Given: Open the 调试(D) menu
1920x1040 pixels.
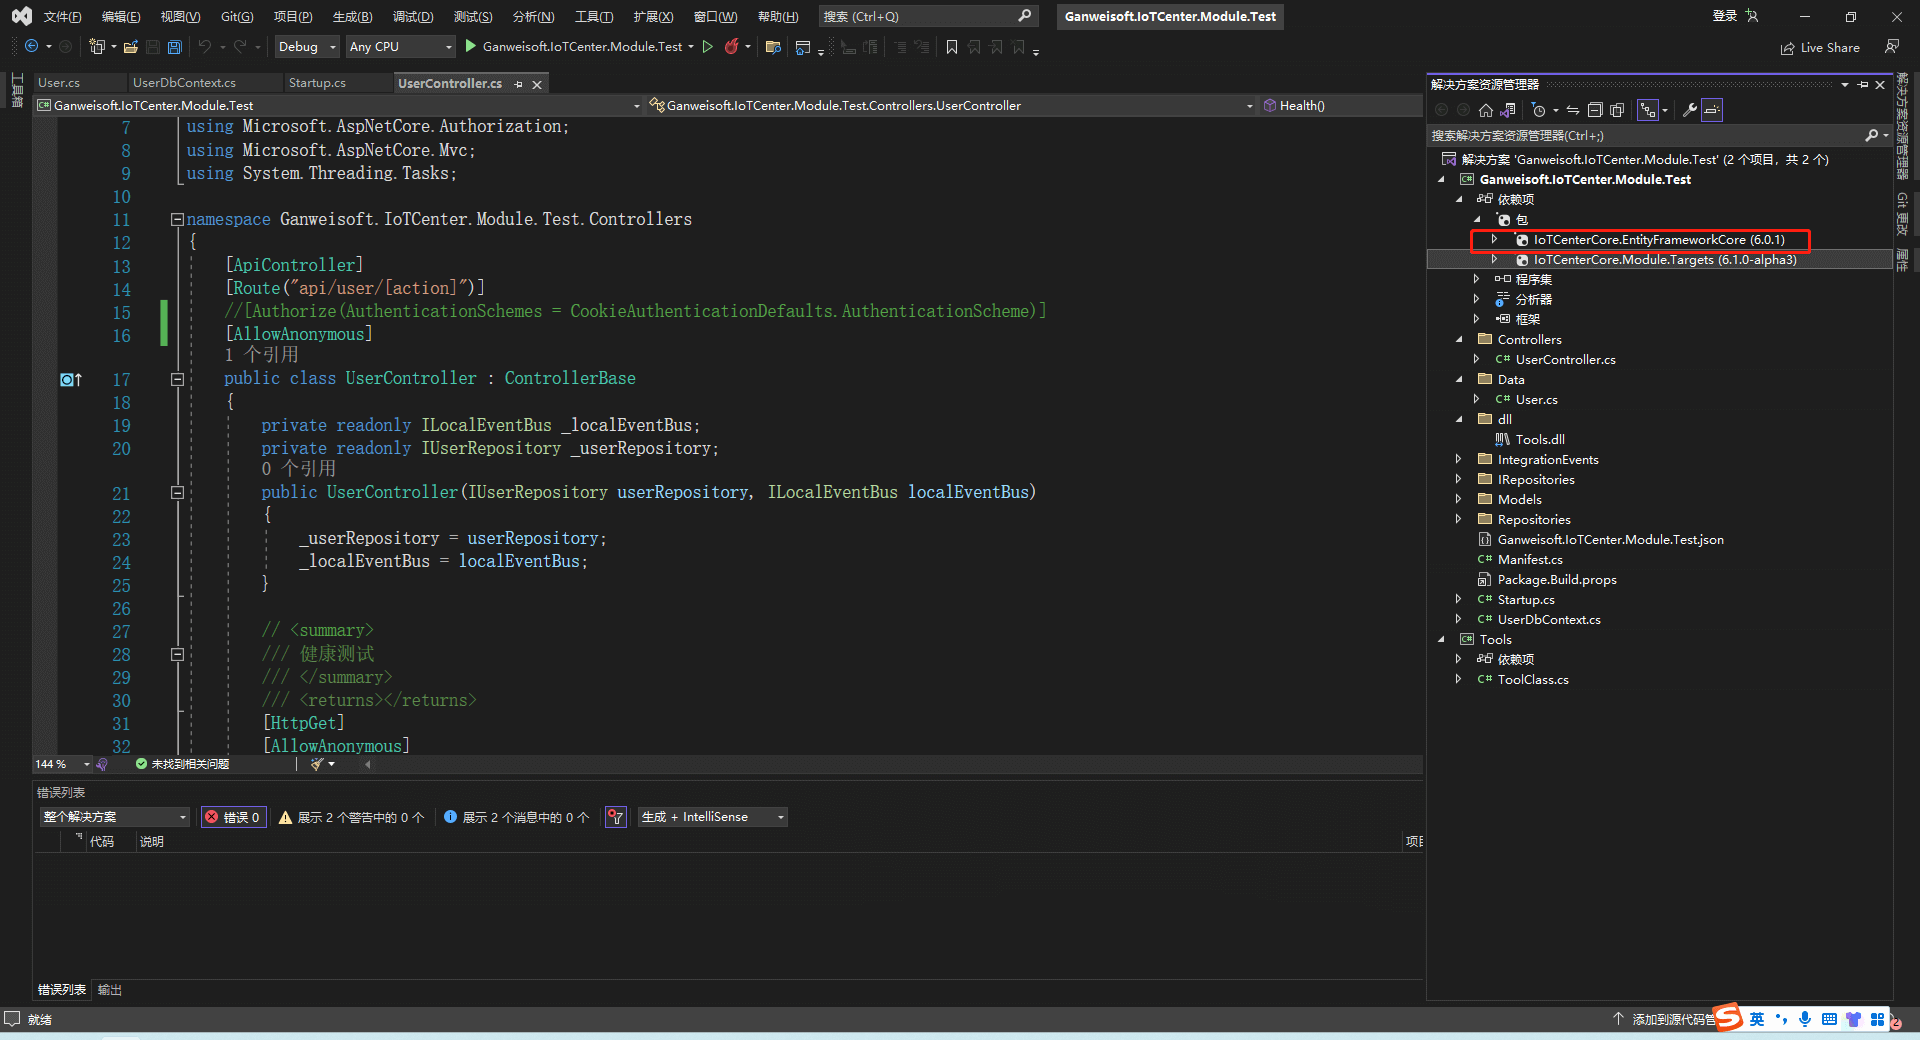Looking at the screenshot, I should pos(412,16).
